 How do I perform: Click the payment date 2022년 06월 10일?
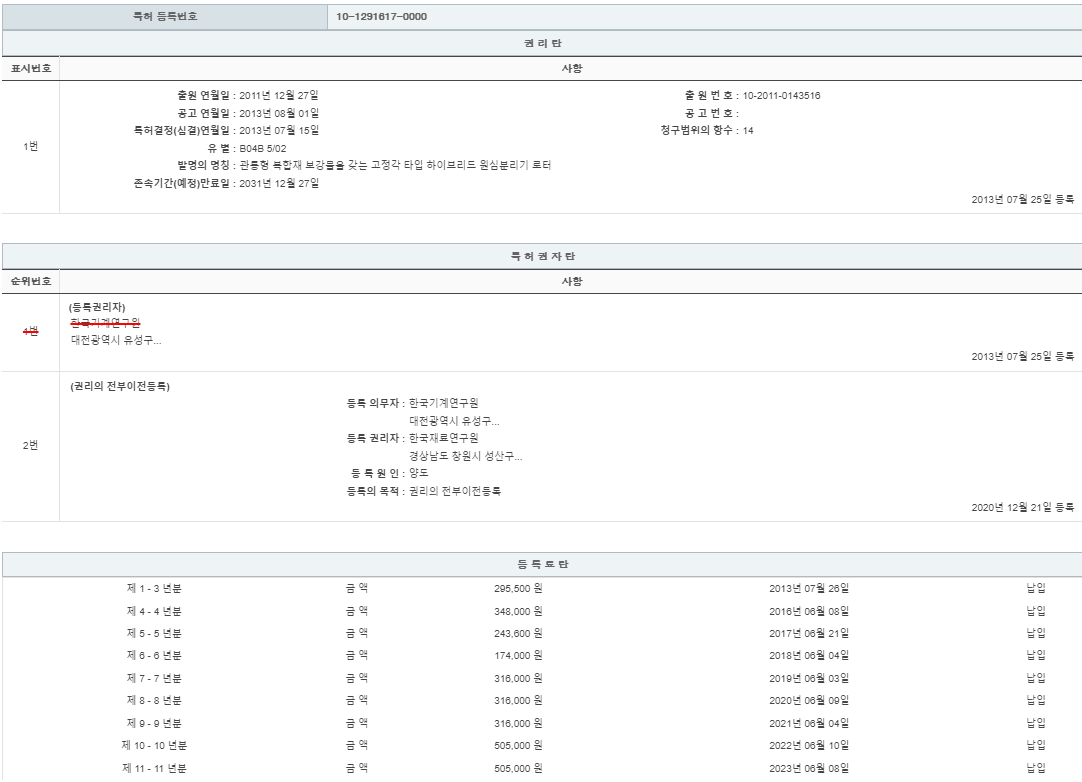click(808, 745)
